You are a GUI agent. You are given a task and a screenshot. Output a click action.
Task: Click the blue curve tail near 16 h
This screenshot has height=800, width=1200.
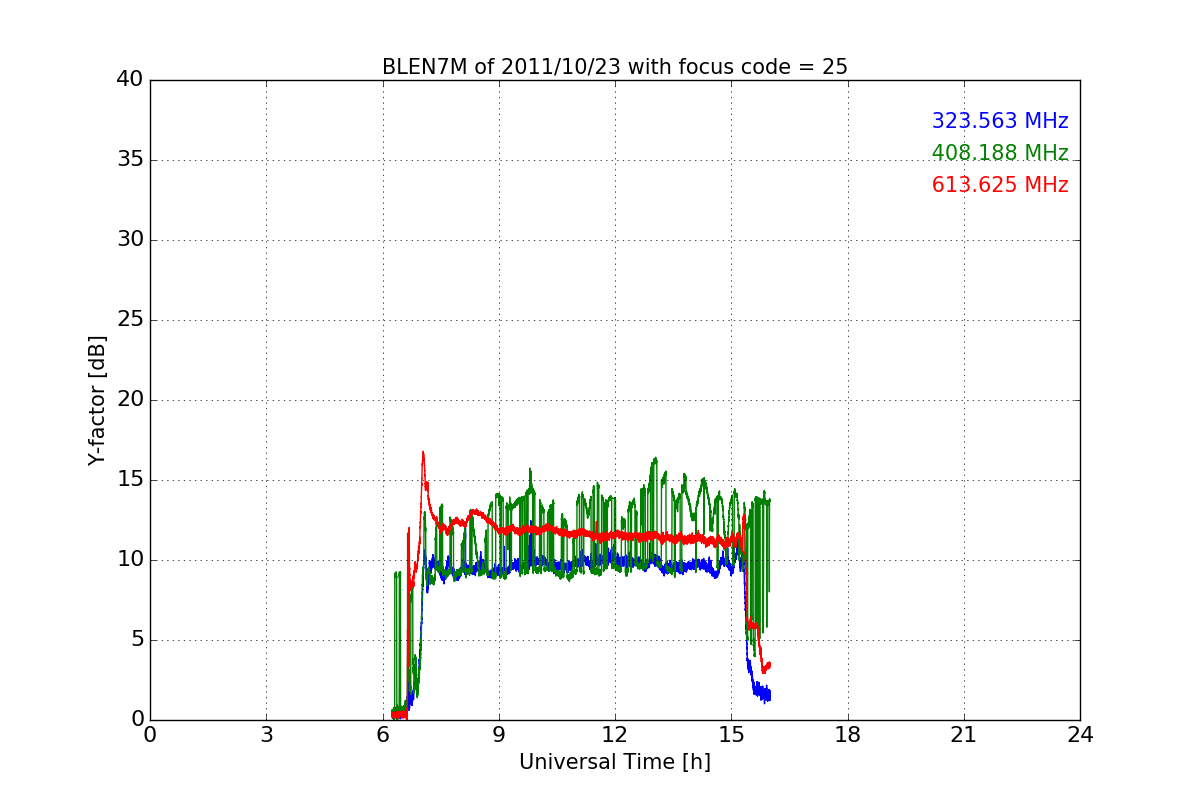coord(762,692)
